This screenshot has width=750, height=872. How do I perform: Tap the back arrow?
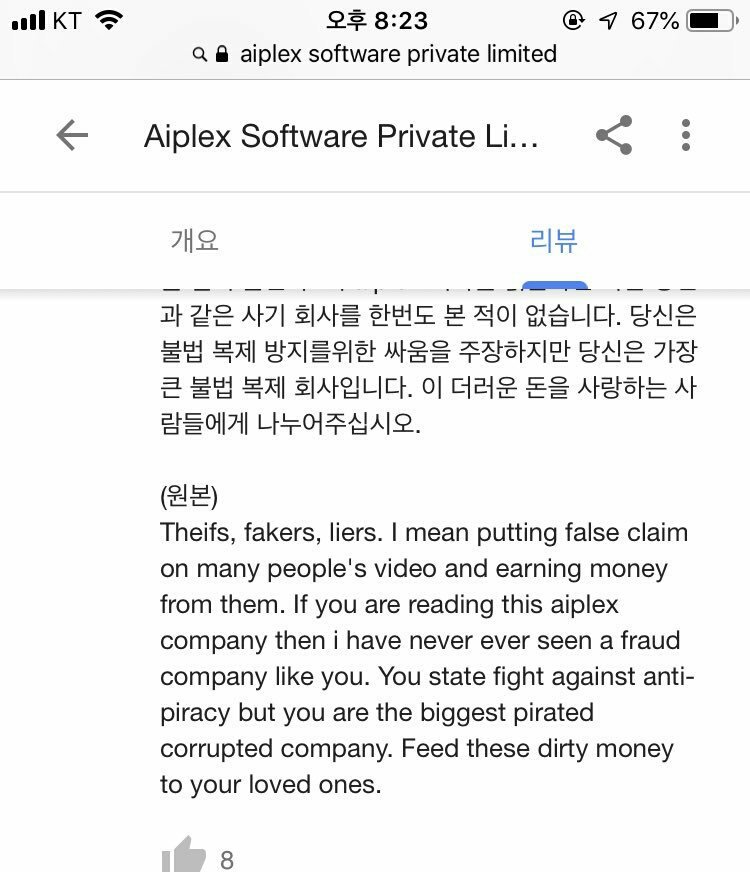(x=72, y=135)
